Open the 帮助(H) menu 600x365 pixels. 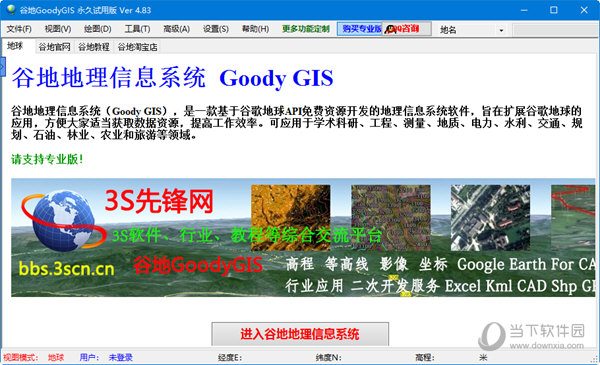(x=255, y=29)
